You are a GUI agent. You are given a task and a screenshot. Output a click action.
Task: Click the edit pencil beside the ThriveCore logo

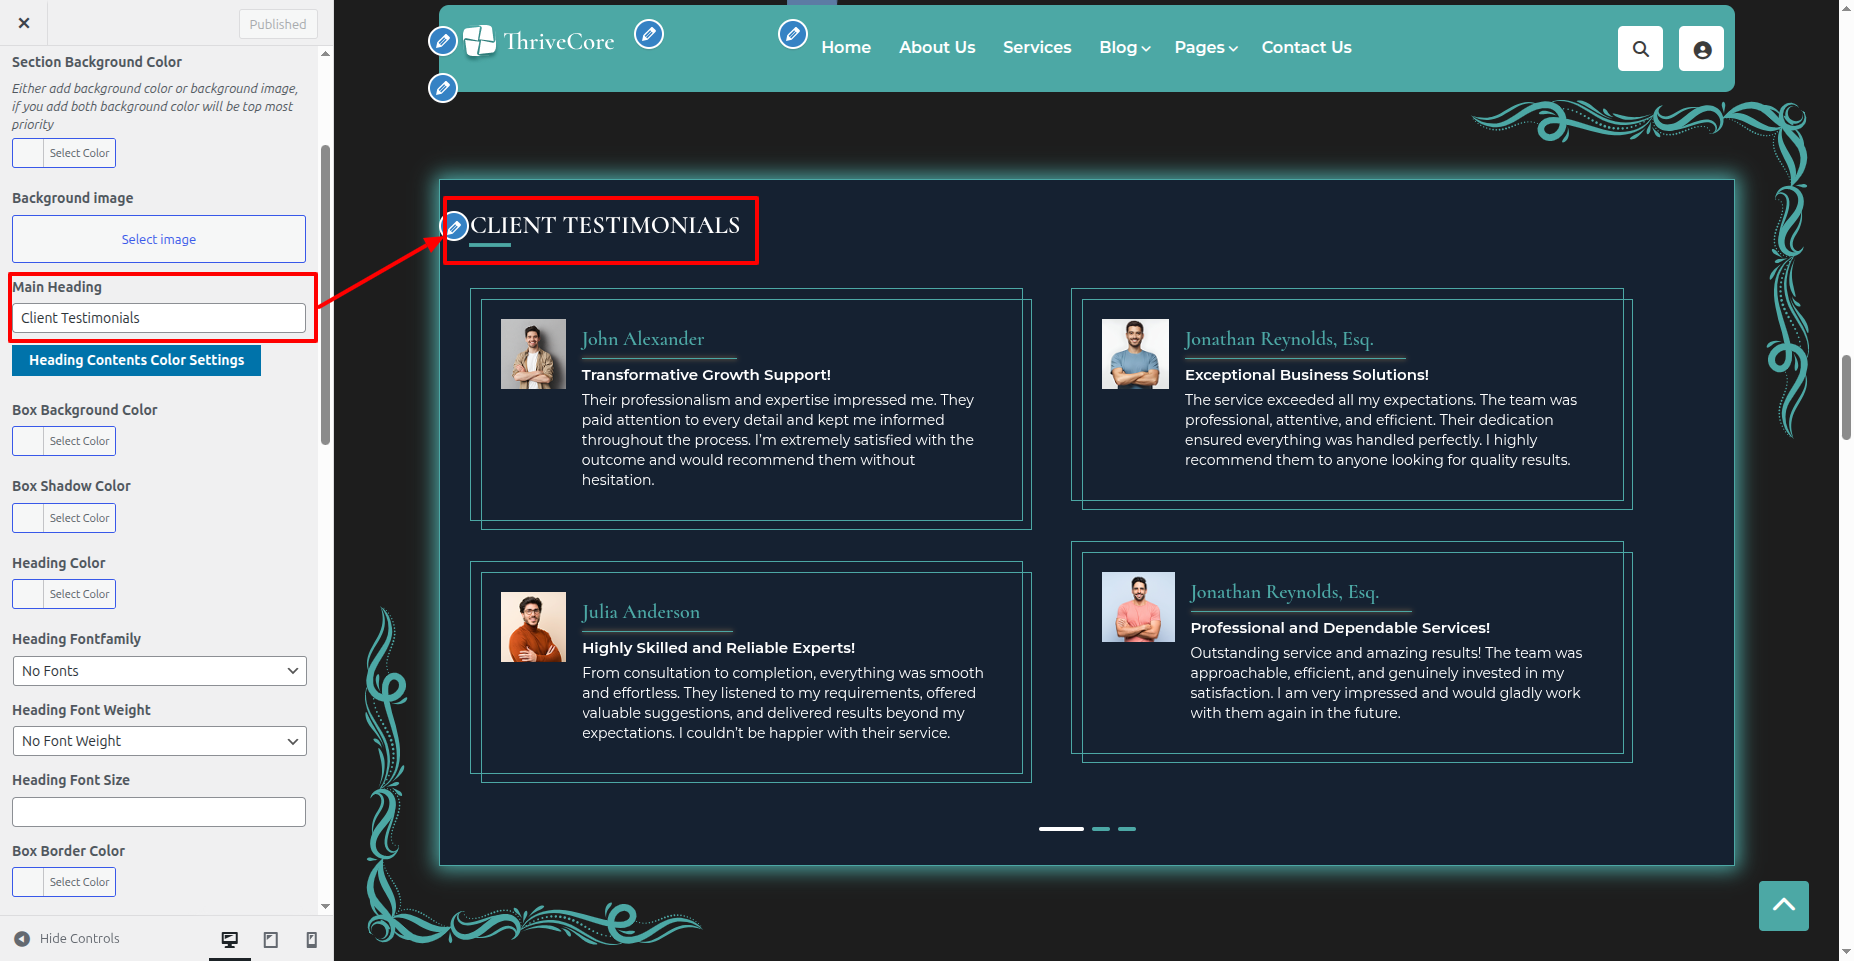649,35
